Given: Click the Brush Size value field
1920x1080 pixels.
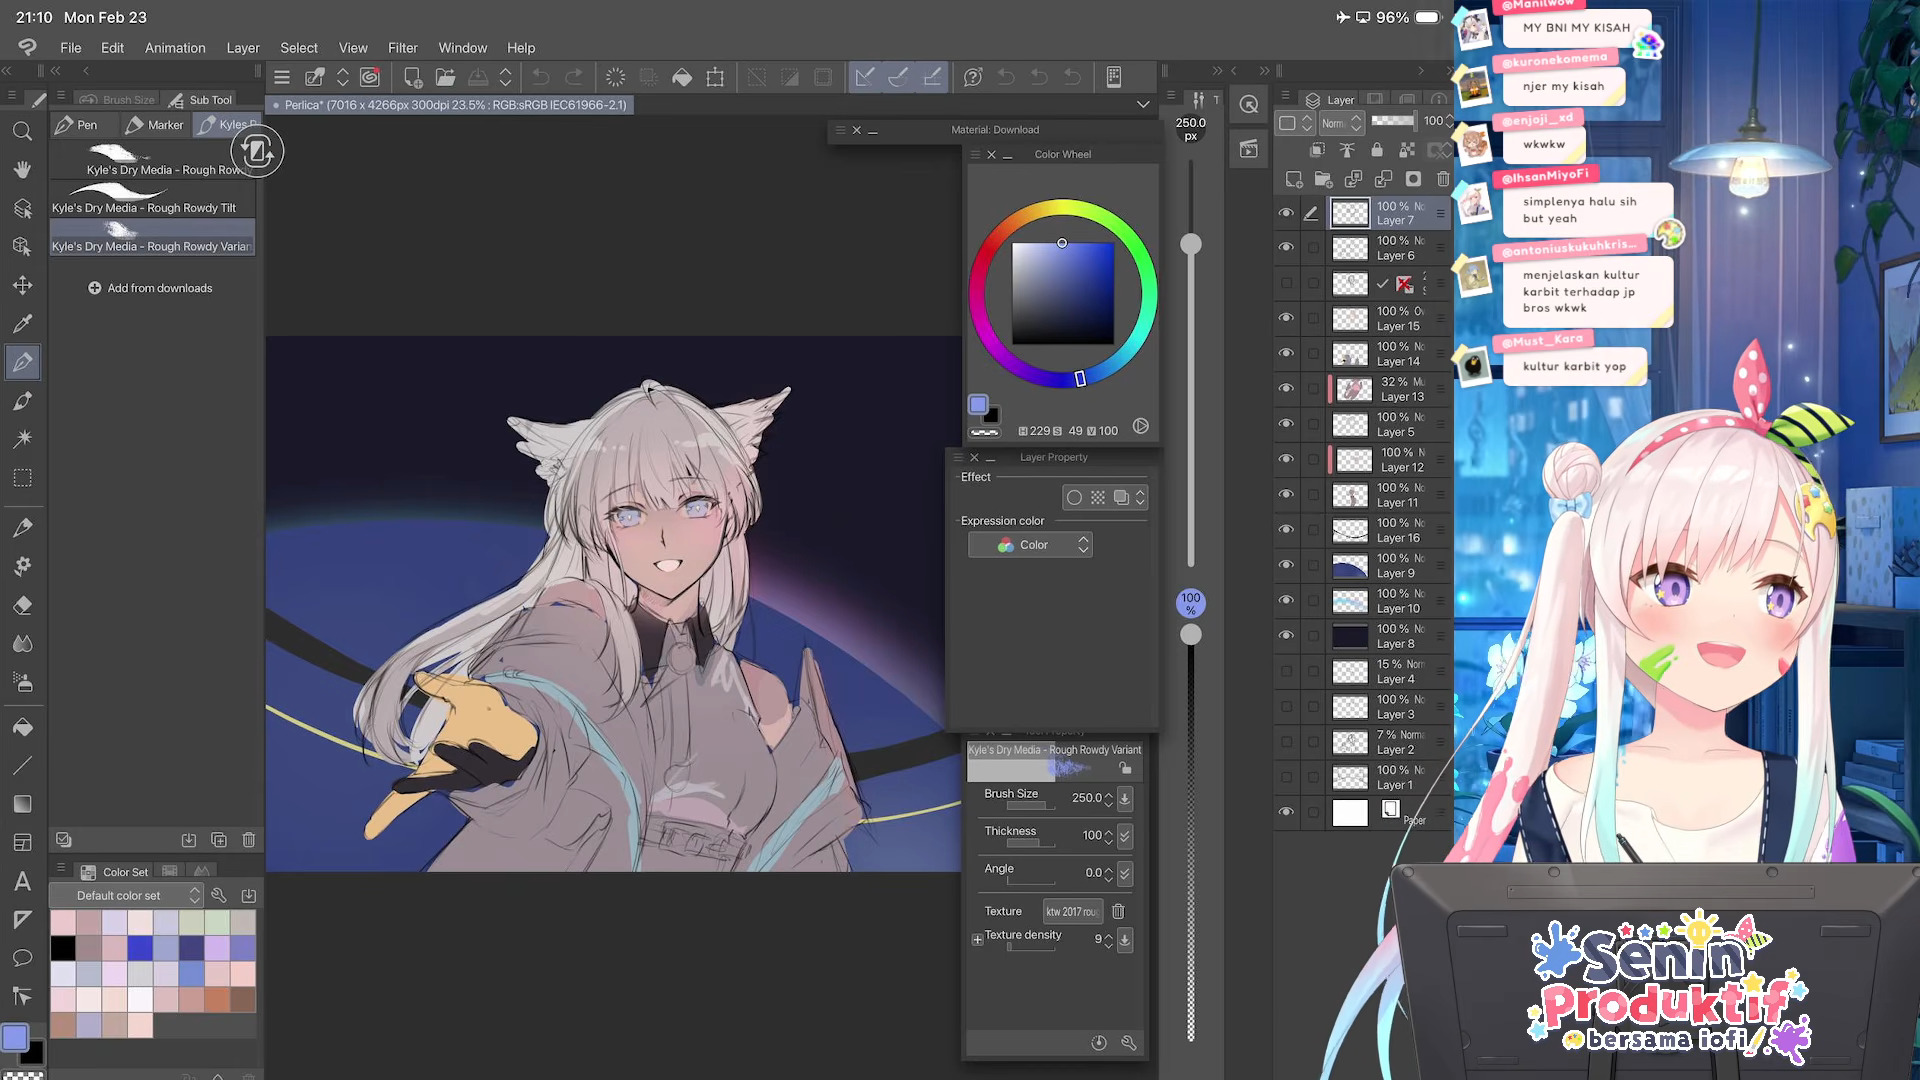Looking at the screenshot, I should [x=1085, y=798].
